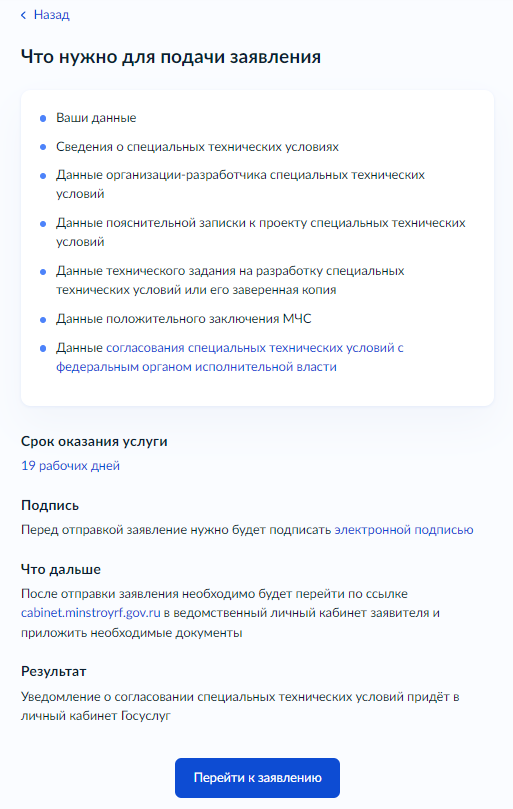Image resolution: width=513 pixels, height=809 pixels.
Task: Click the Данные организации-разработчика list item
Action: pos(241,184)
